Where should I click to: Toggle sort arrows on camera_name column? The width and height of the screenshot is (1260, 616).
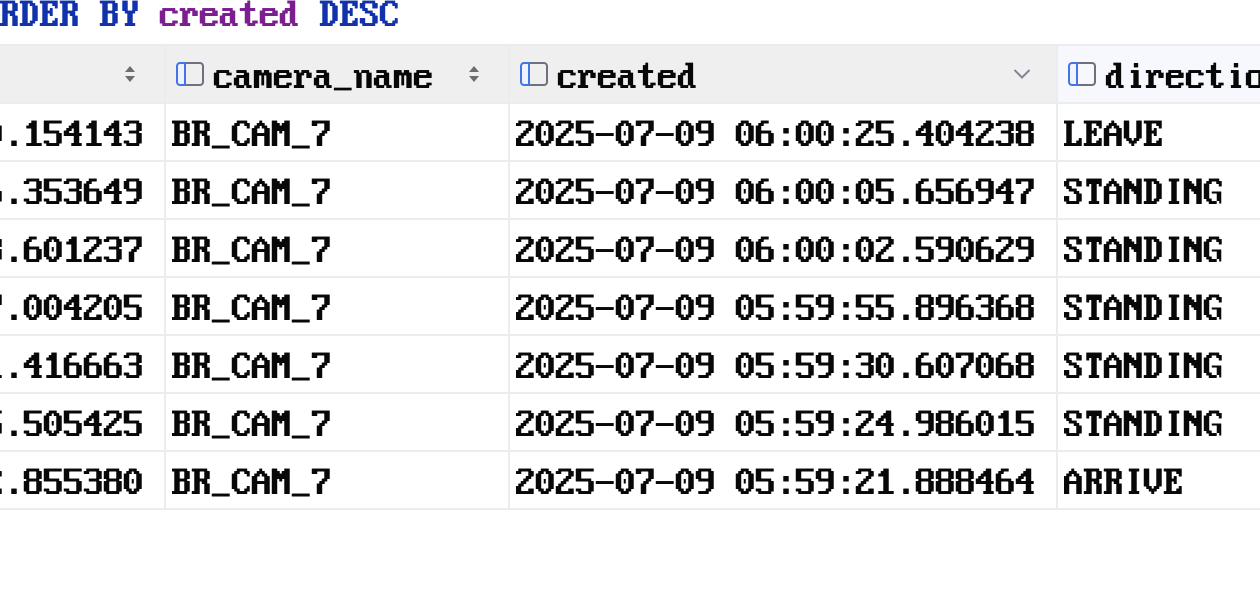474,75
